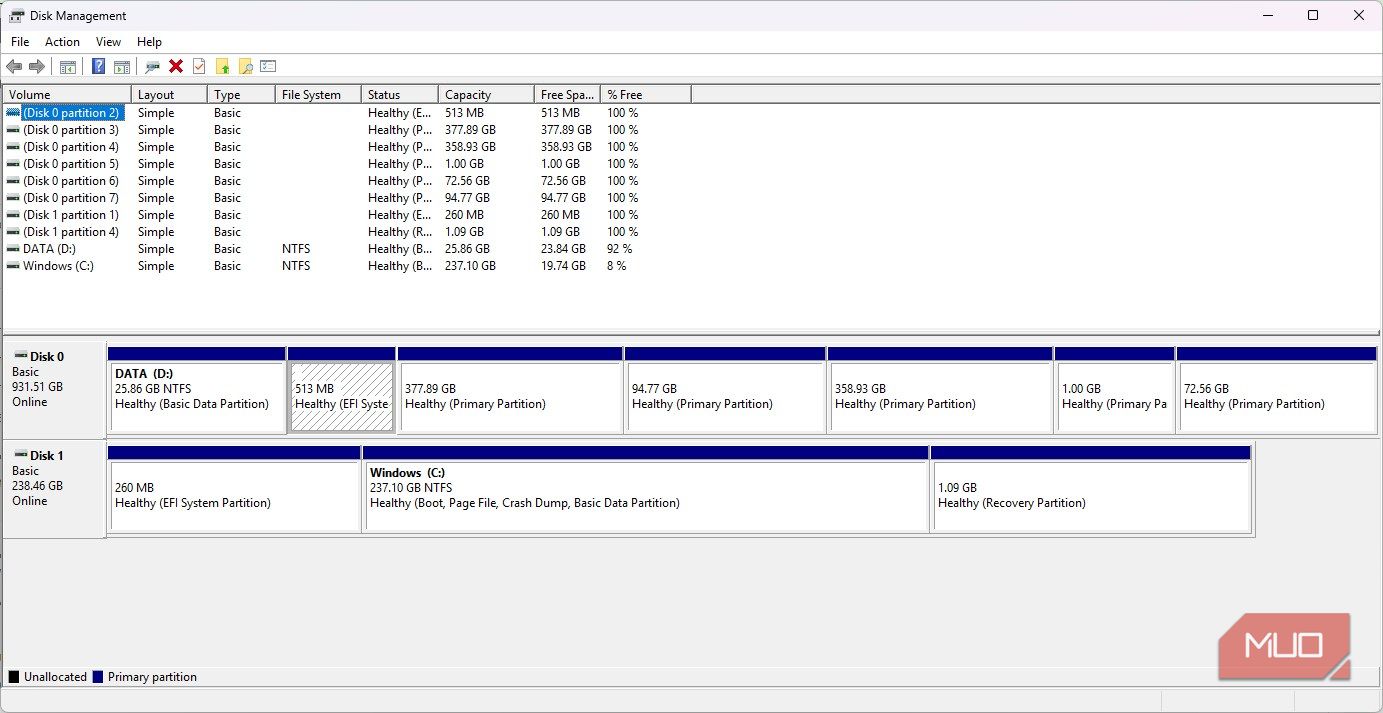The width and height of the screenshot is (1383, 713).
Task: Select the 94.77 GB primary partition block
Action: [725, 390]
